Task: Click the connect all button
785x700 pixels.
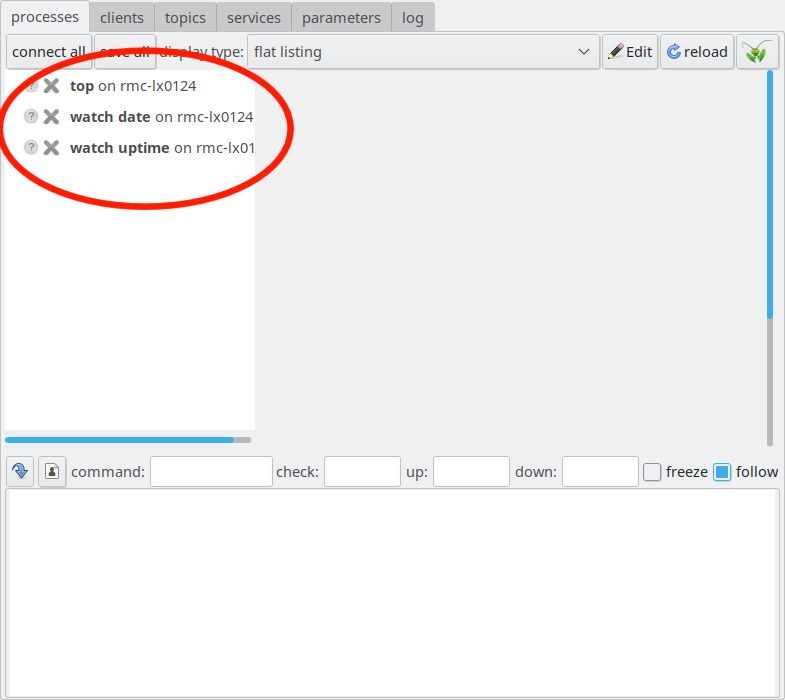Action: 49,52
